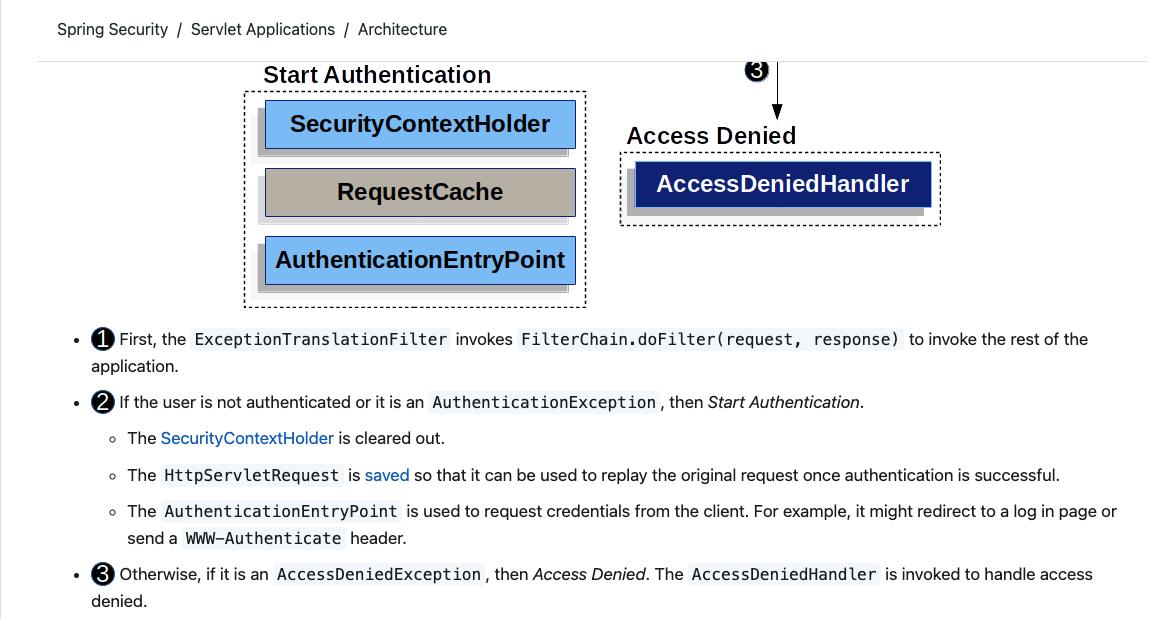Image resolution: width=1150 pixels, height=619 pixels.
Task: Click the number 2 callout icon
Action: (103, 403)
